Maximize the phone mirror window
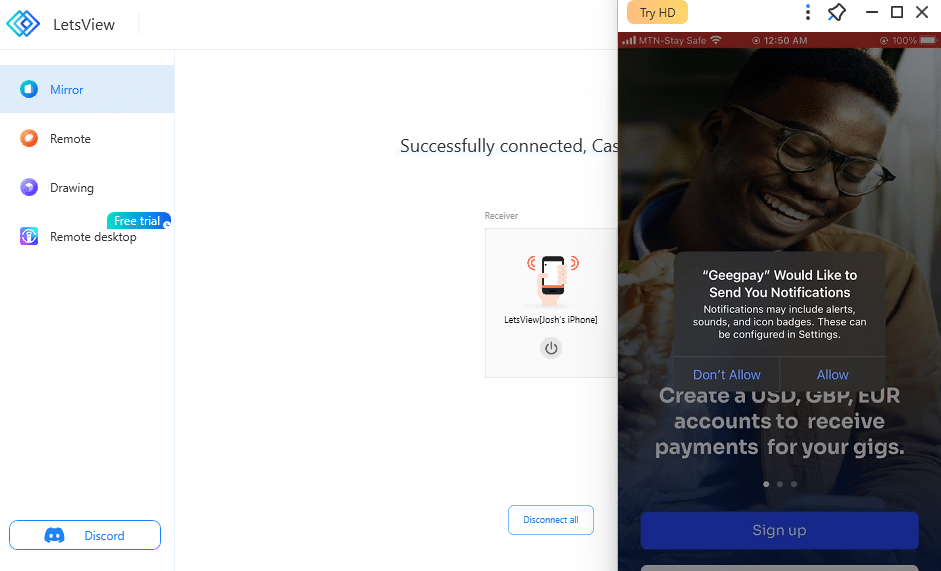Viewport: 941px width, 571px height. [x=897, y=12]
